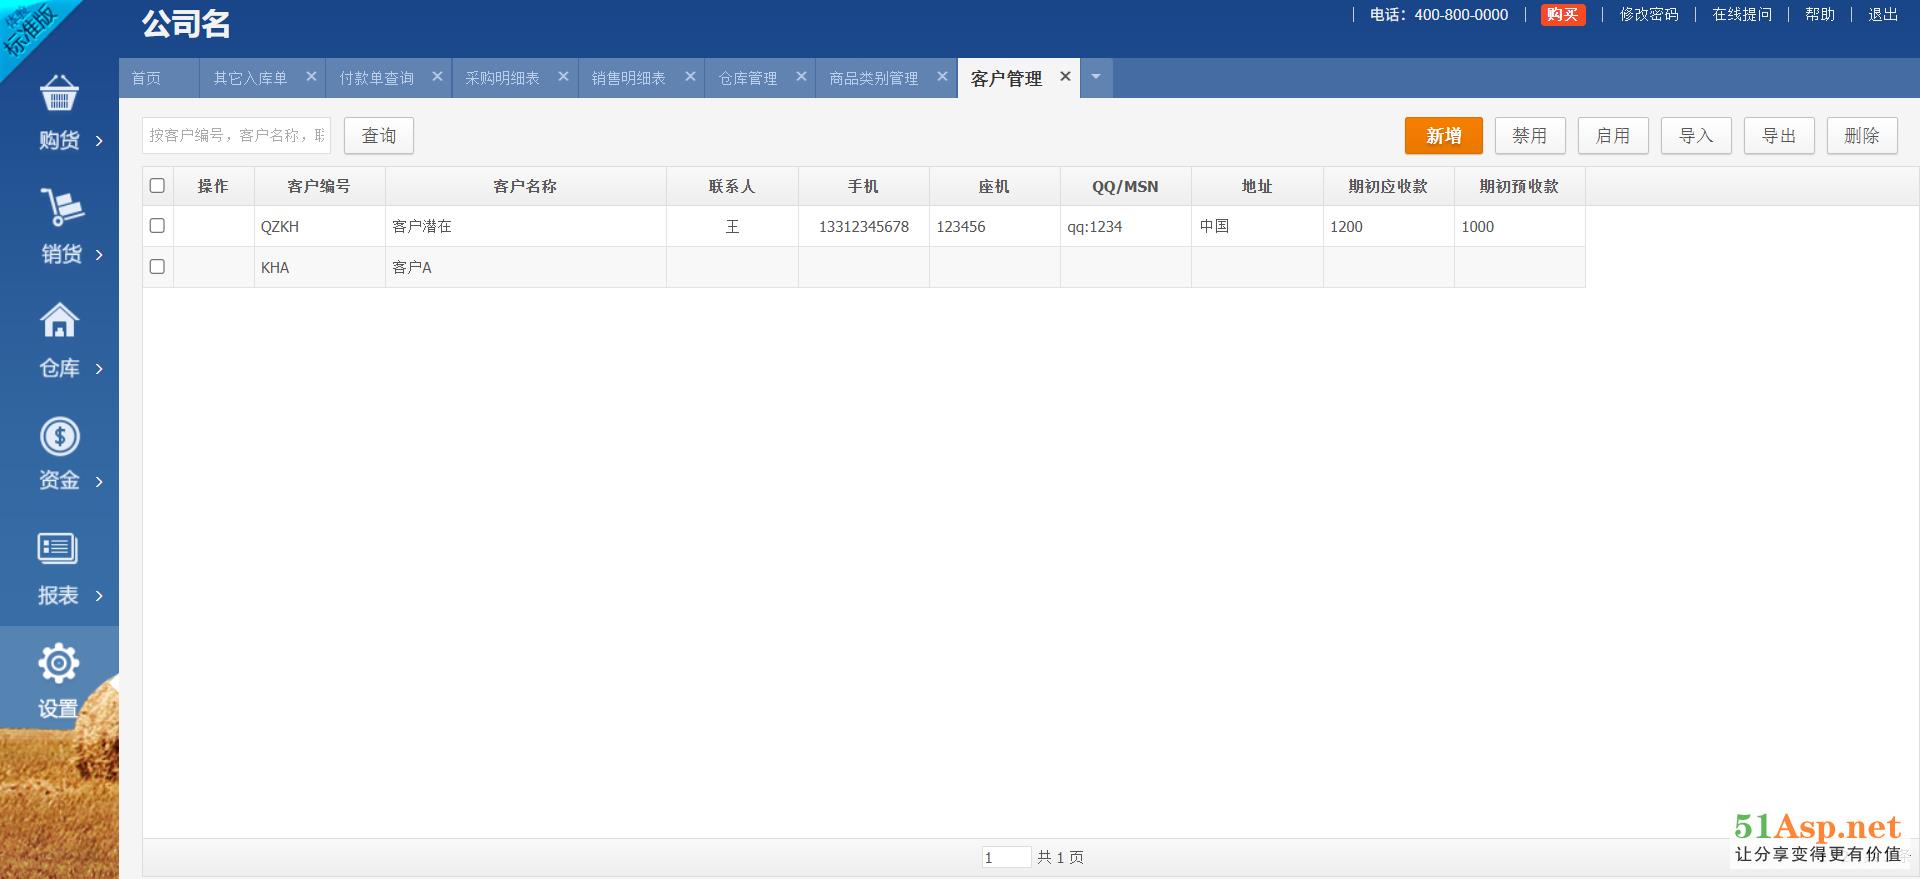Check the row checkbox for KHA
Screen dimensions: 1920x879
[x=157, y=267]
